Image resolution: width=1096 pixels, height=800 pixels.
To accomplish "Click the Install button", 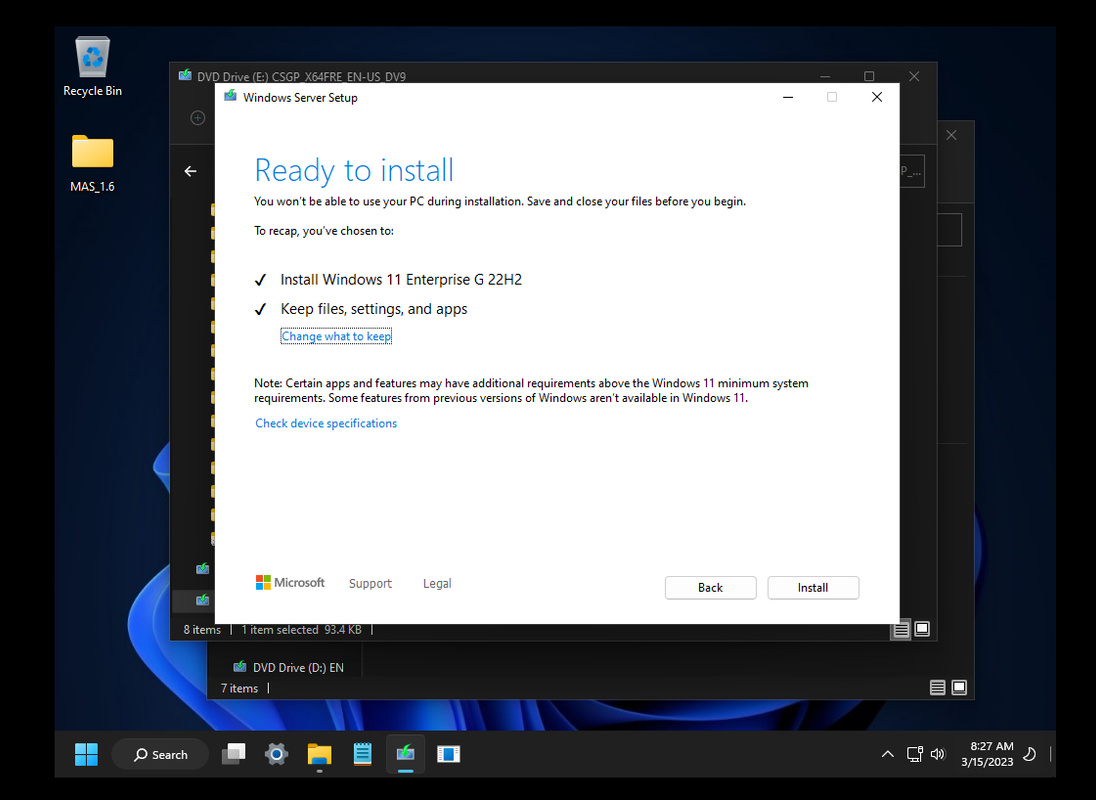I will (813, 588).
